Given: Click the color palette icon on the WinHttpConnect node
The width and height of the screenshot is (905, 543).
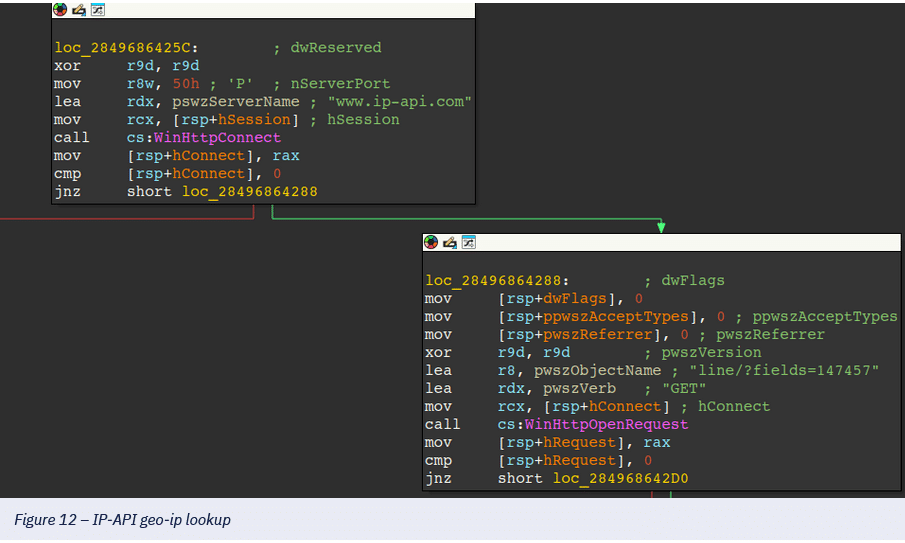Looking at the screenshot, I should [61, 10].
